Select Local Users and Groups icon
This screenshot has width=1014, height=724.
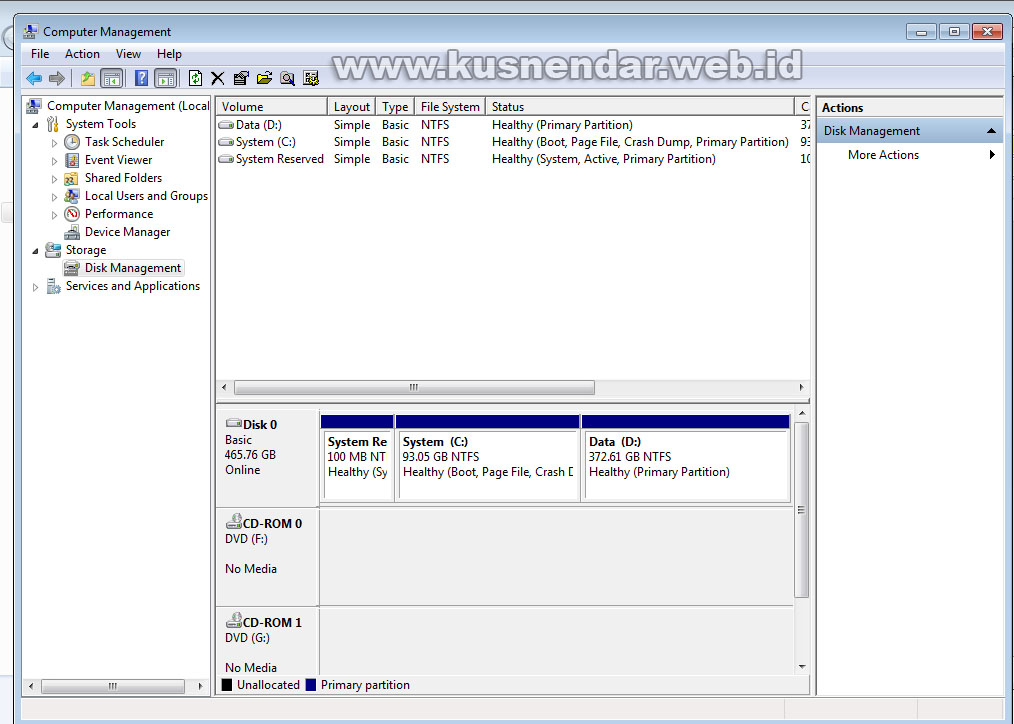[72, 196]
